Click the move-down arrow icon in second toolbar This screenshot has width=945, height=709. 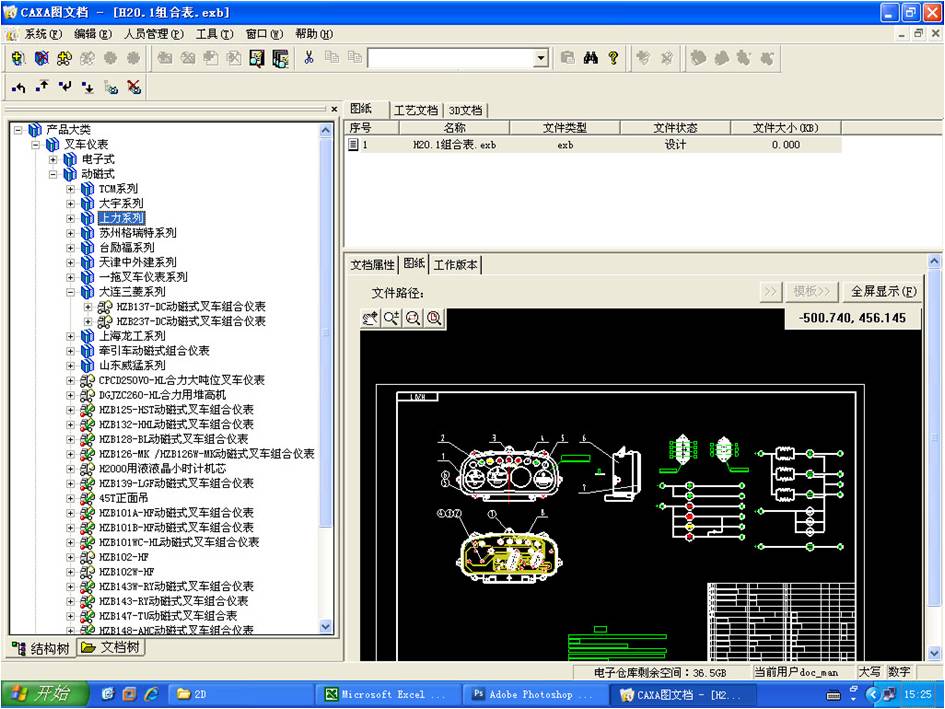88,88
